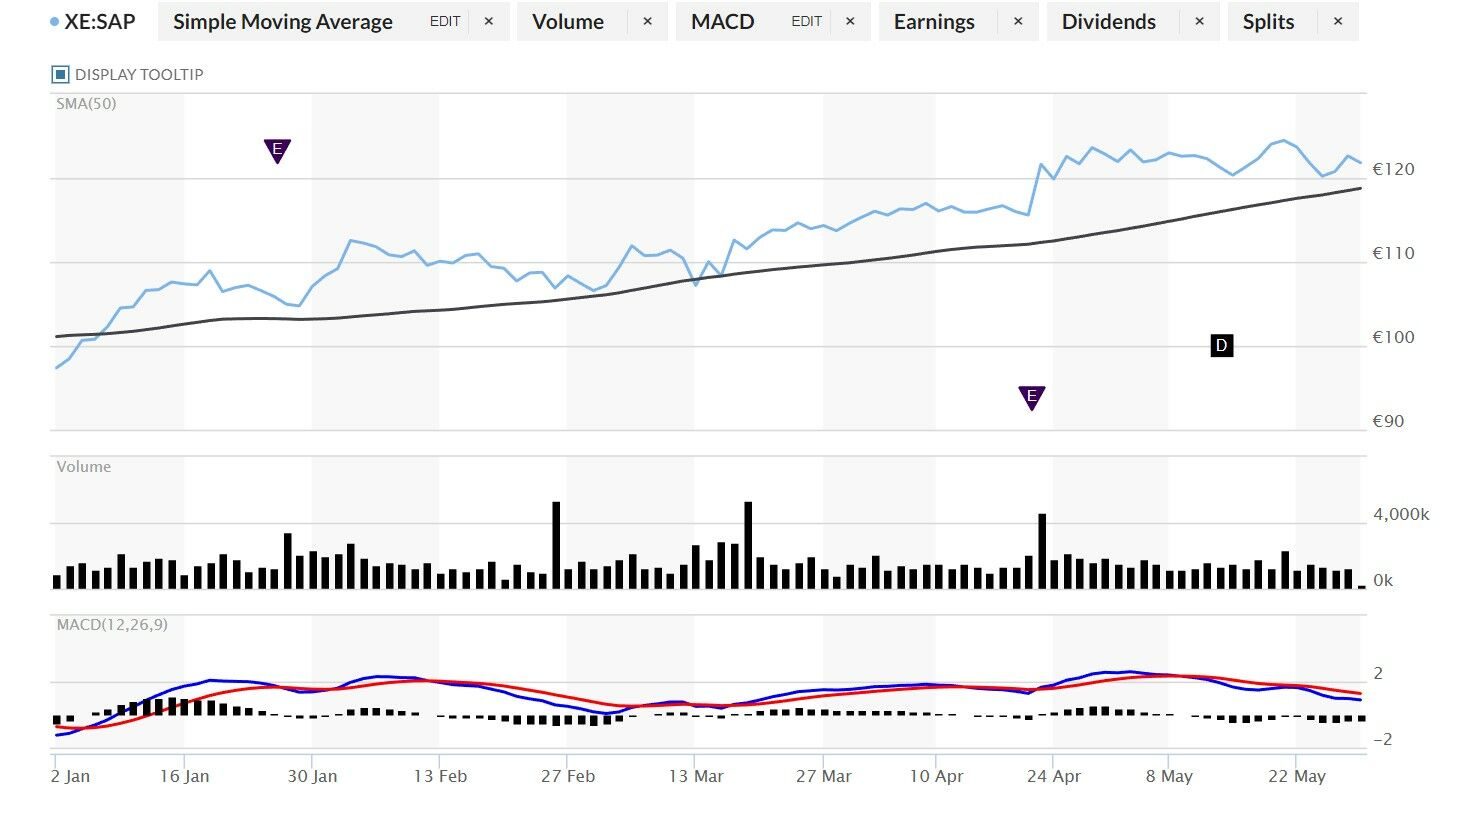Click the Earnings indicator tab

point(934,21)
